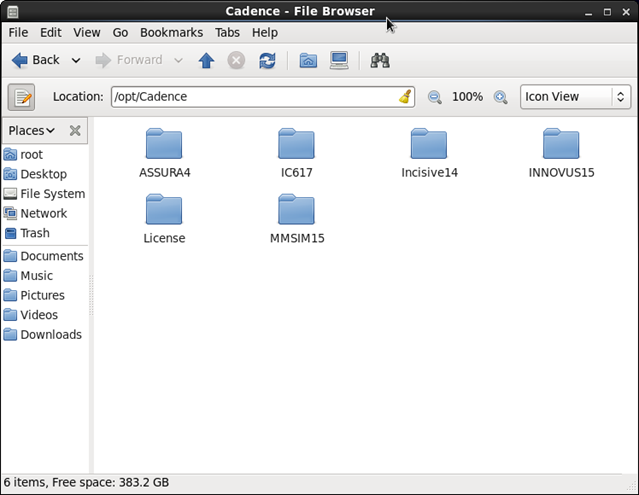Click the greyed Forward arrow button

point(129,60)
